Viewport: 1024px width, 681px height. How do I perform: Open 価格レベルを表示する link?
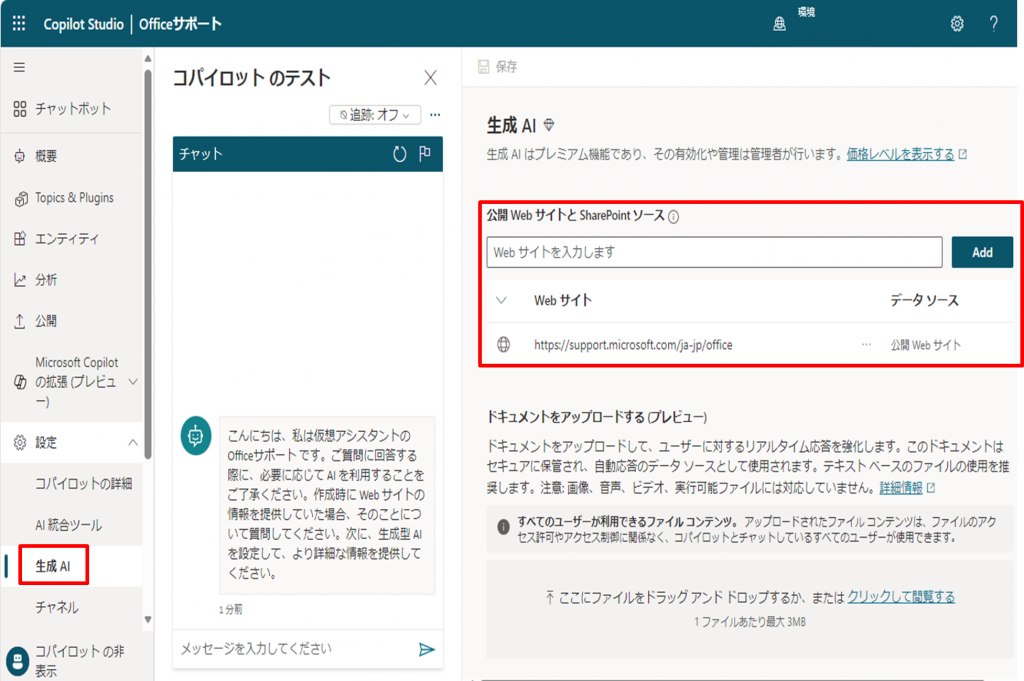[x=900, y=154]
